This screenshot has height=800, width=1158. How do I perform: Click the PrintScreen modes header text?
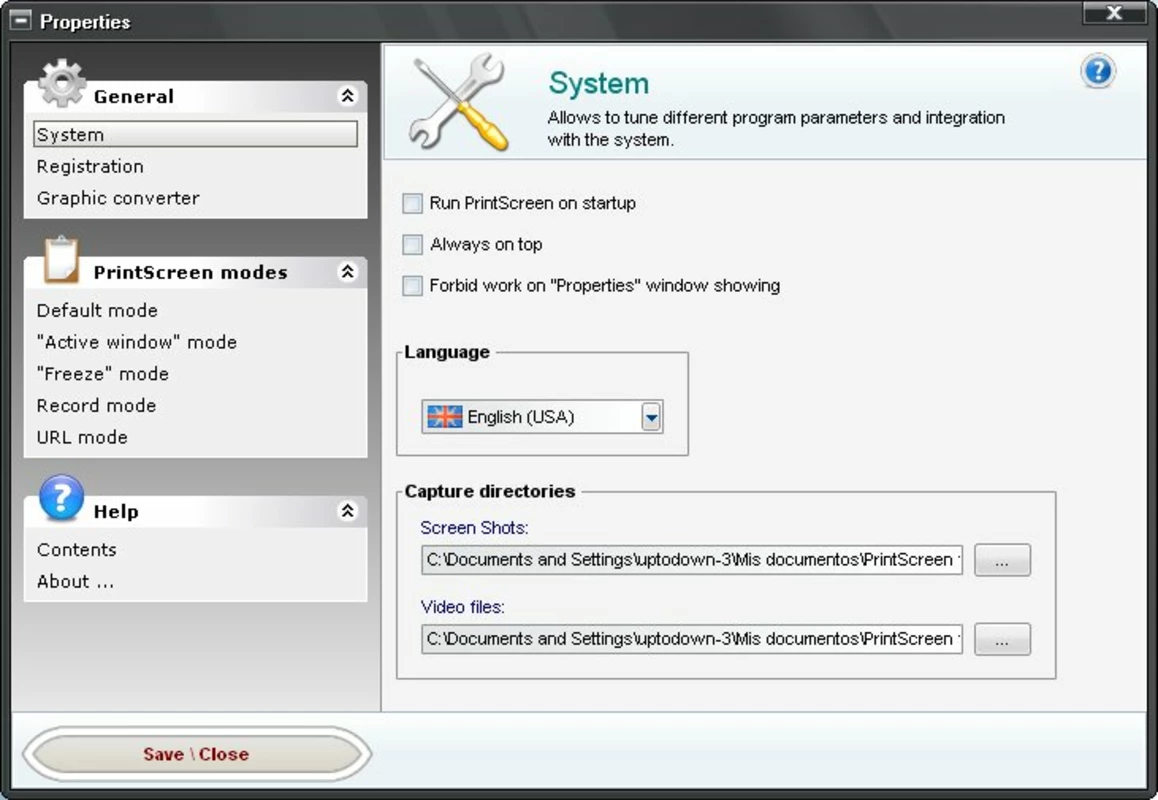pos(191,273)
